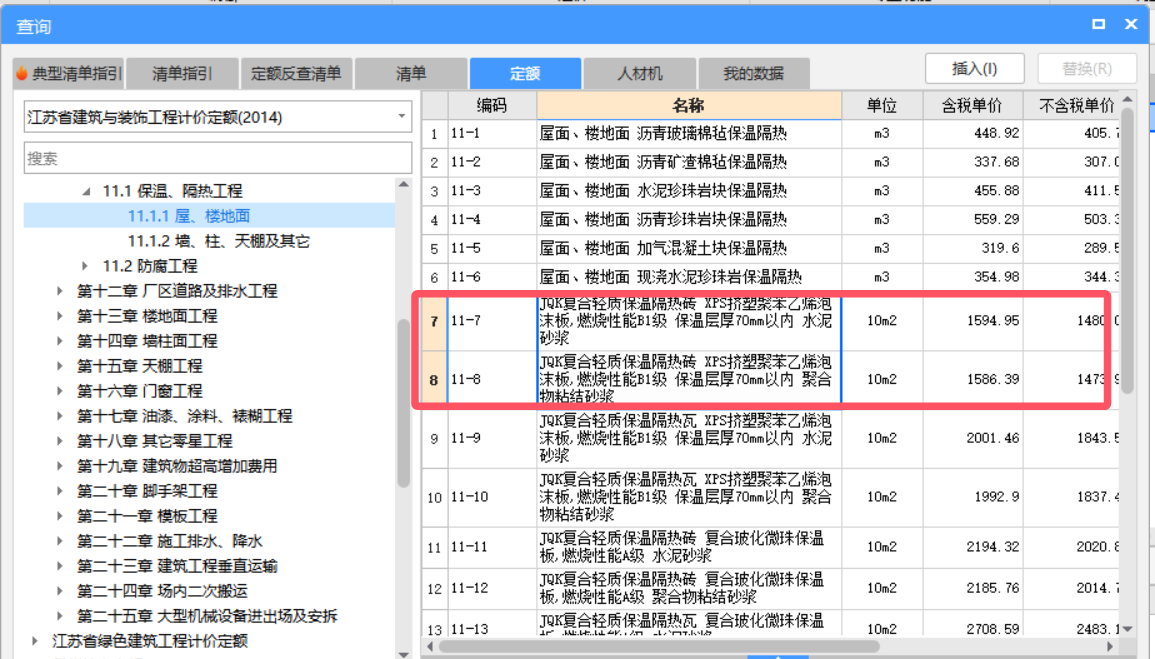Expand 第十六章 门窗工程
Screen dimensions: 1155x659
click(x=60, y=391)
